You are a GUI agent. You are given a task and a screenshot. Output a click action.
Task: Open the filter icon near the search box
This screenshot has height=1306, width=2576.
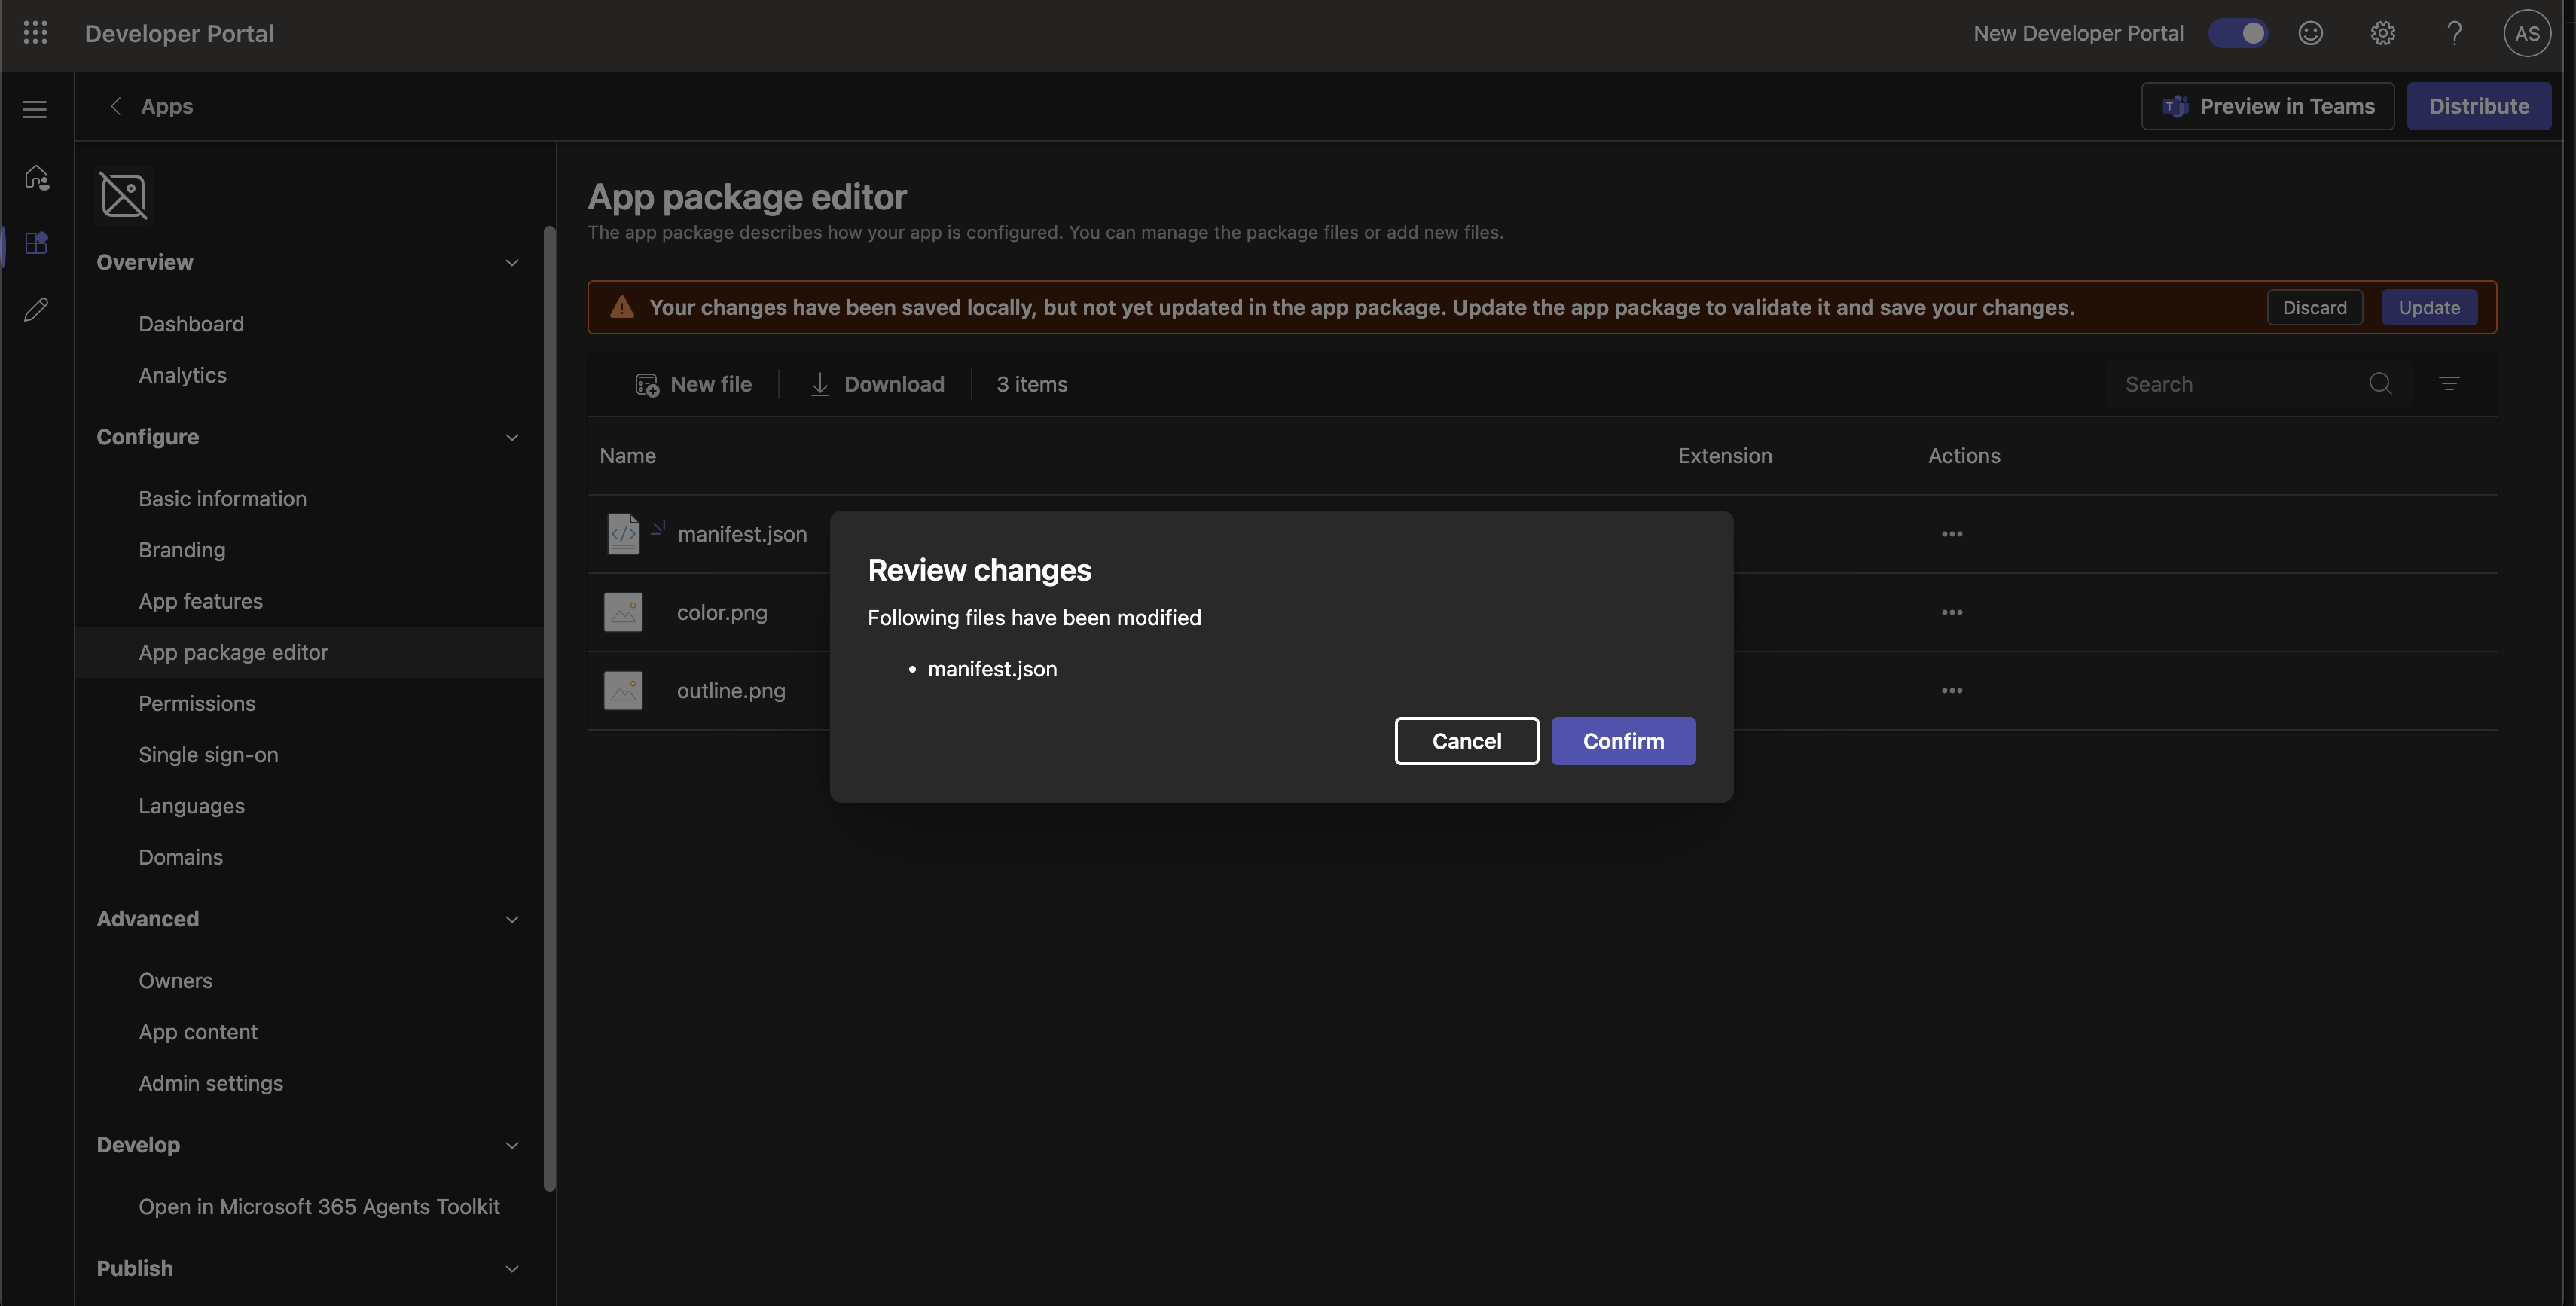coord(2449,383)
